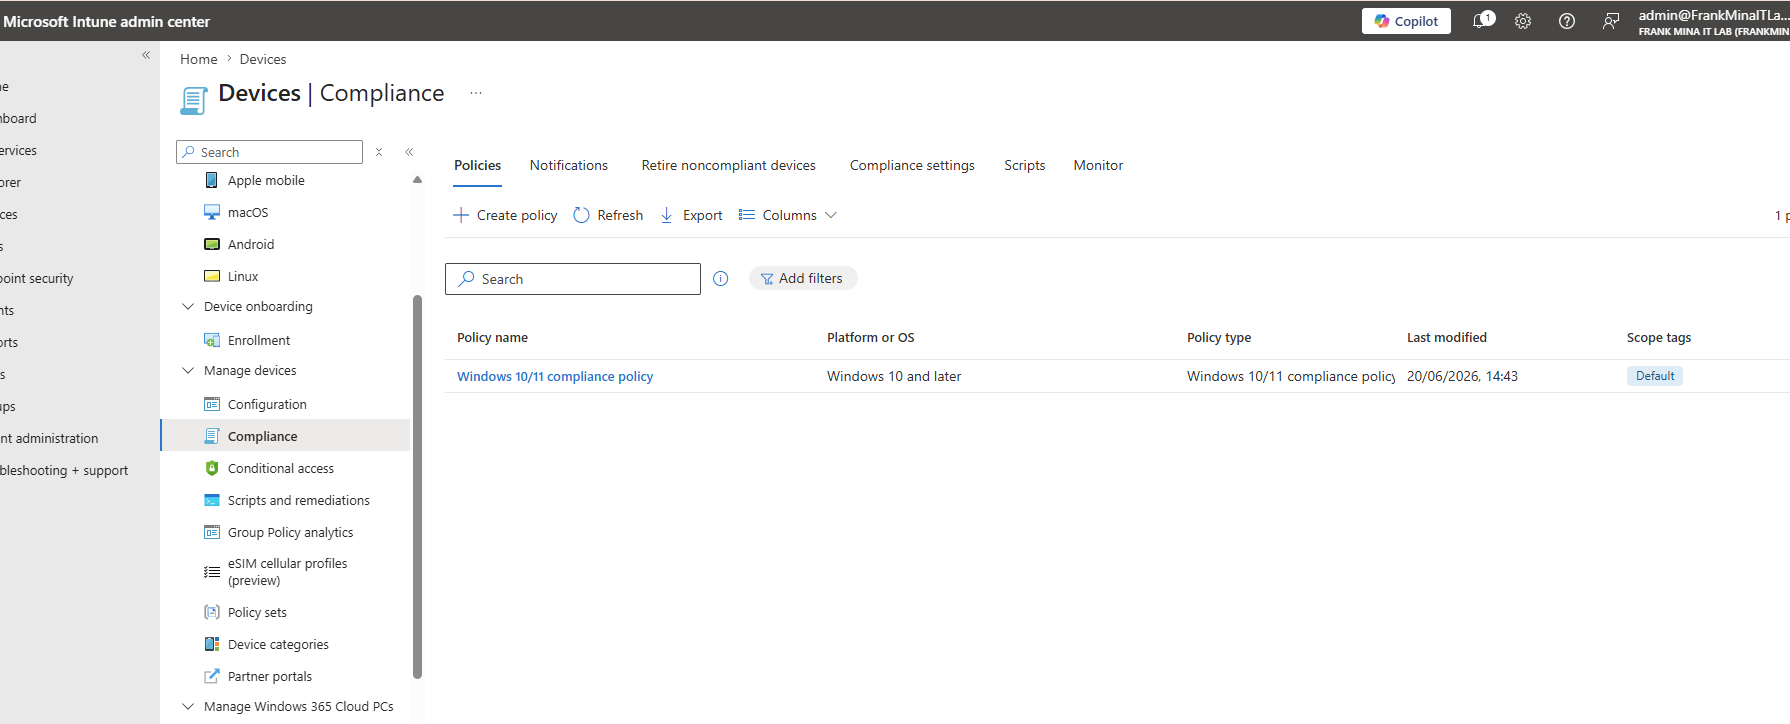Click the Scope tags column header
The image size is (1790, 724).
tap(1659, 338)
